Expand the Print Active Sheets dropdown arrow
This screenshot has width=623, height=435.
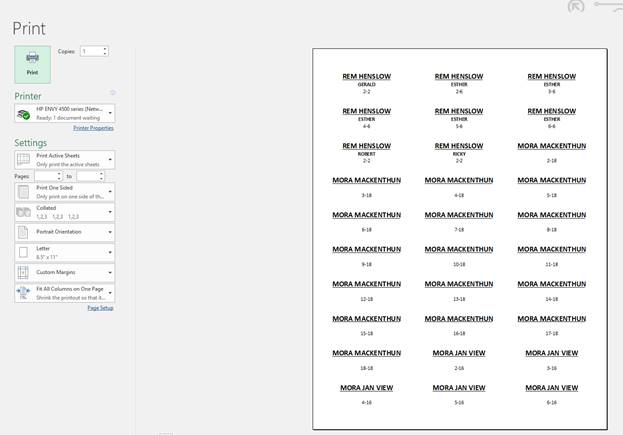tap(110, 160)
